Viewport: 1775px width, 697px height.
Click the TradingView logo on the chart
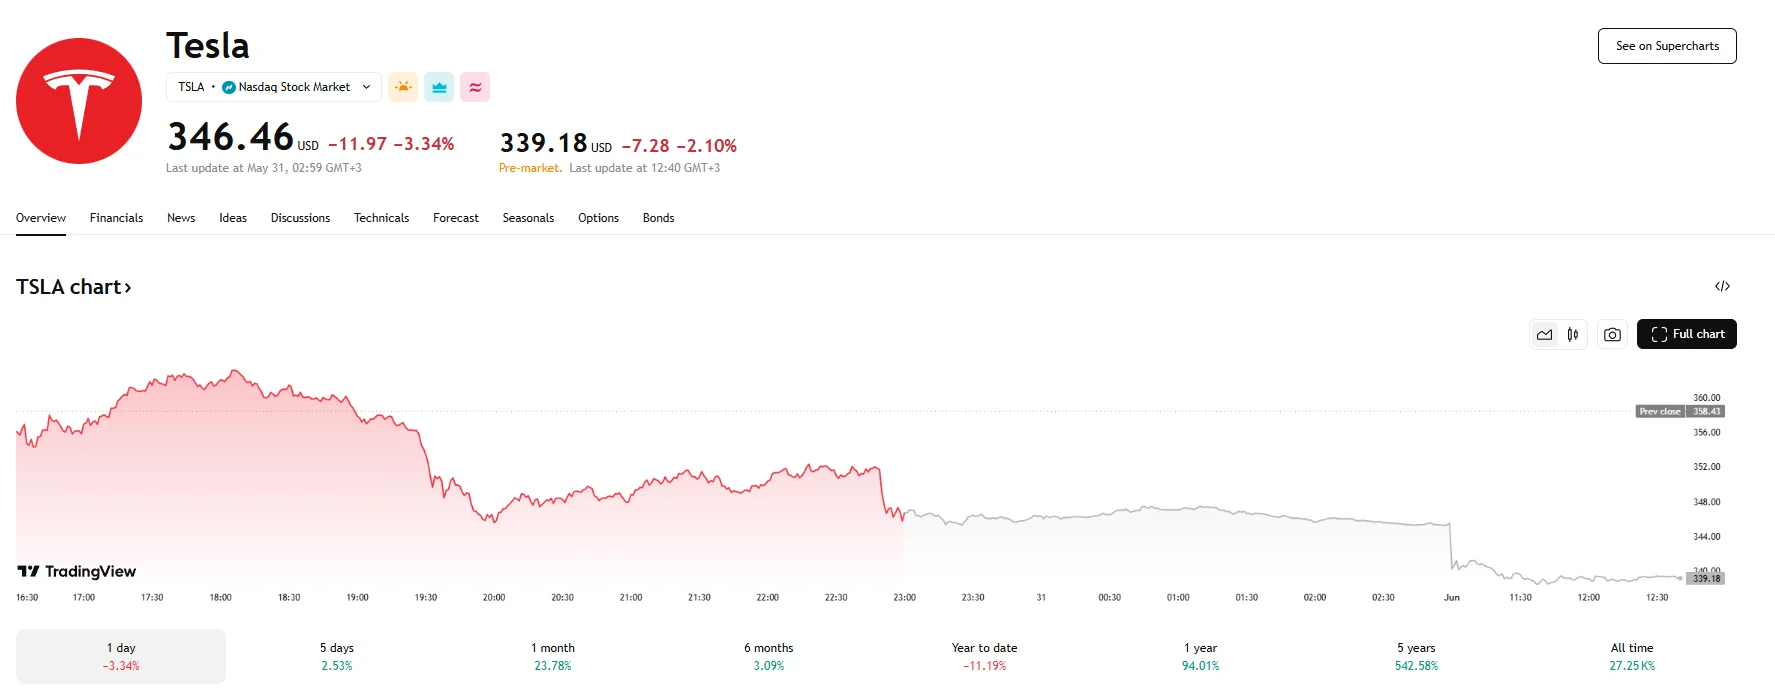77,571
